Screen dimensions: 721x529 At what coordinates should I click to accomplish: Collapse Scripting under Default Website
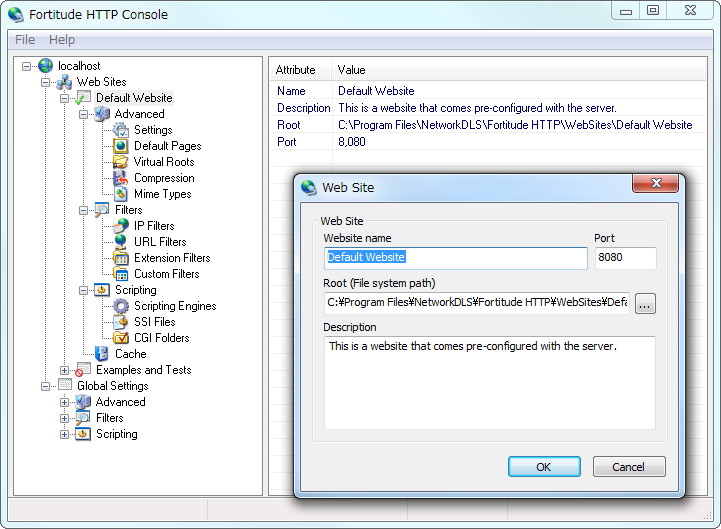pos(83,290)
